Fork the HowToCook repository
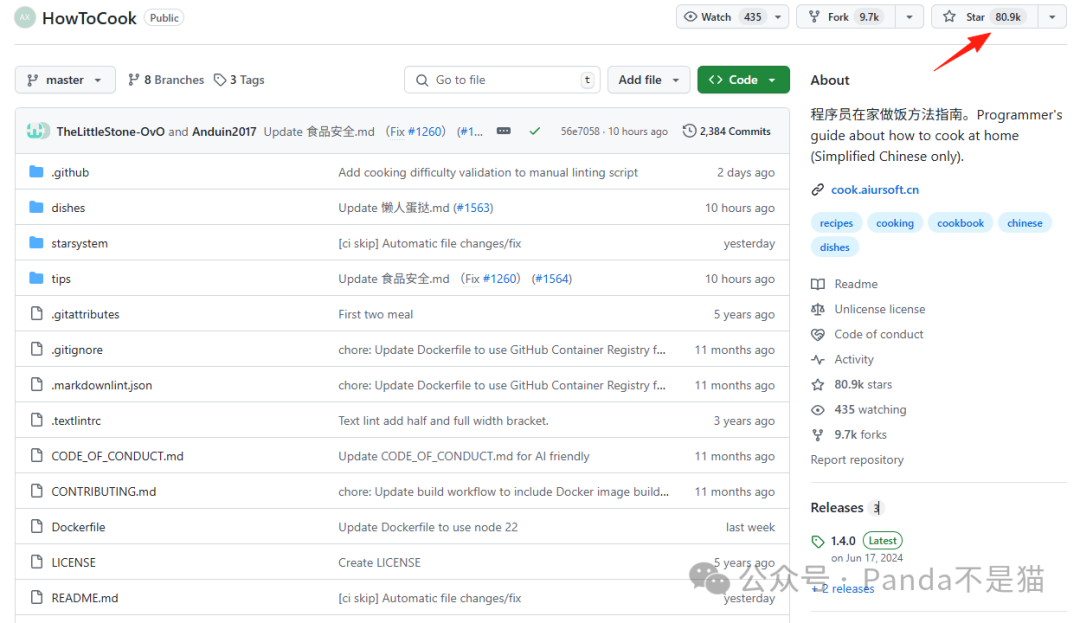Image resolution: width=1080 pixels, height=623 pixels. click(x=846, y=17)
